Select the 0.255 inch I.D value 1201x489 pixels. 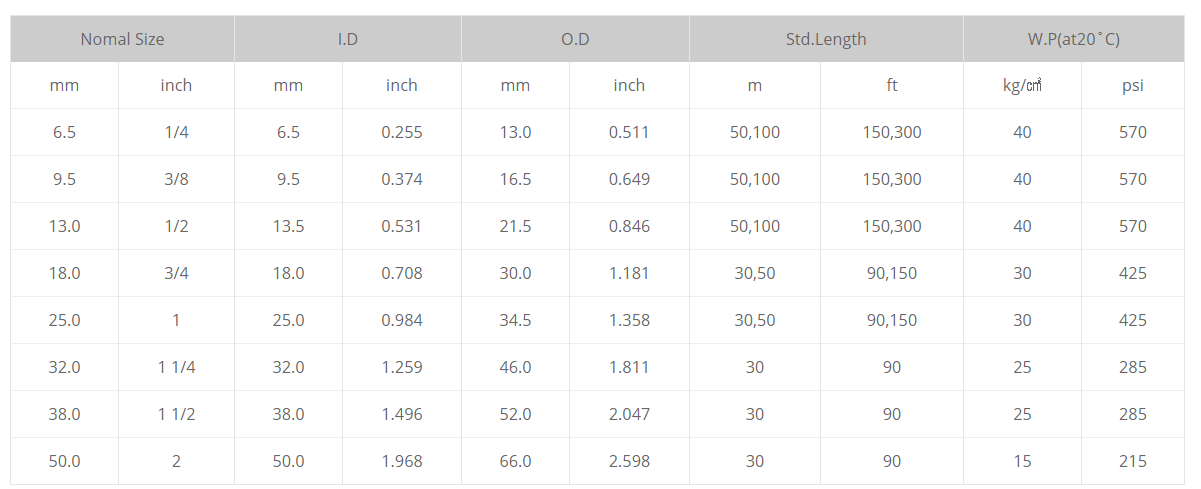[402, 133]
